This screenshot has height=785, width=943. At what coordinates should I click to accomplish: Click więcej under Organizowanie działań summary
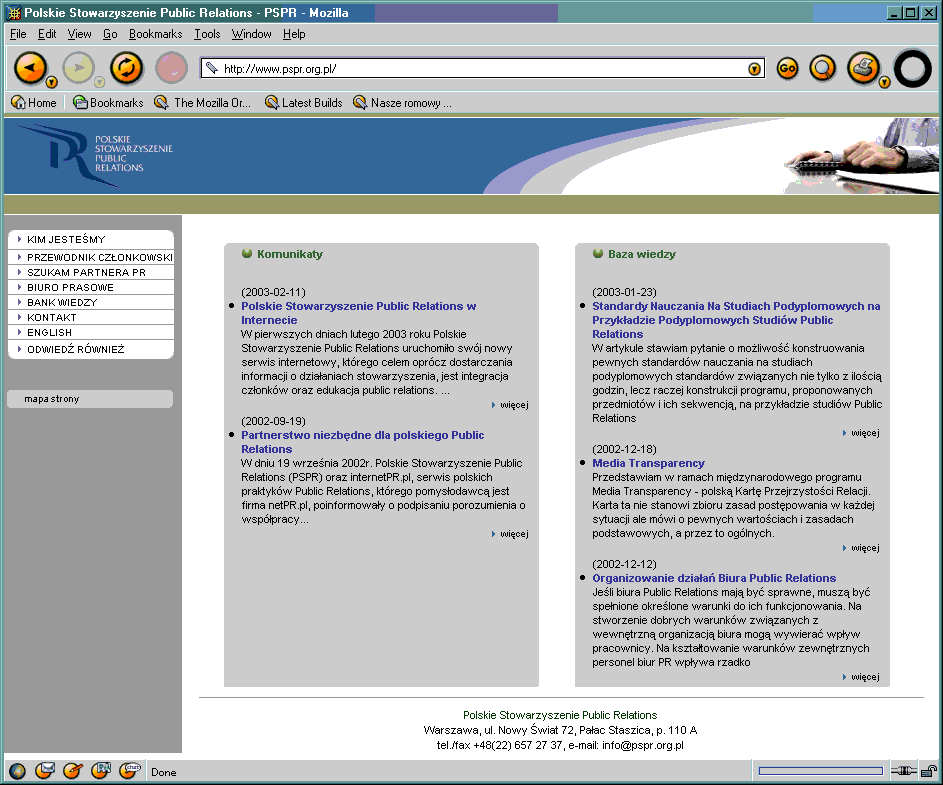(x=861, y=677)
